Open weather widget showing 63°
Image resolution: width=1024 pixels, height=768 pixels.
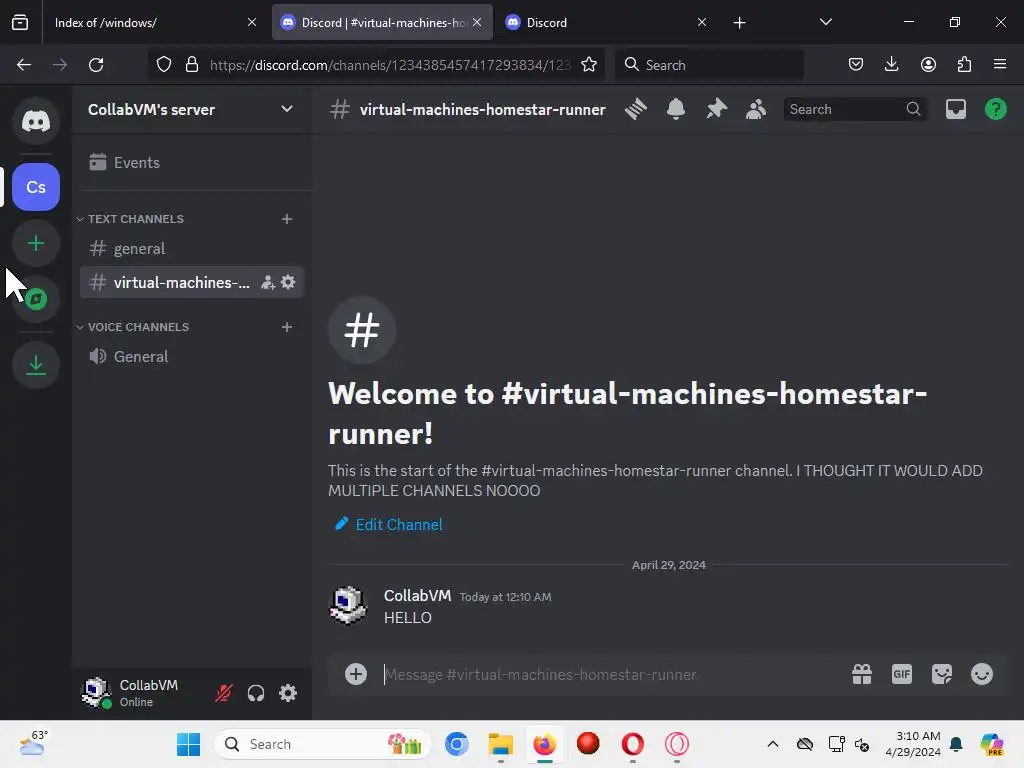click(34, 743)
